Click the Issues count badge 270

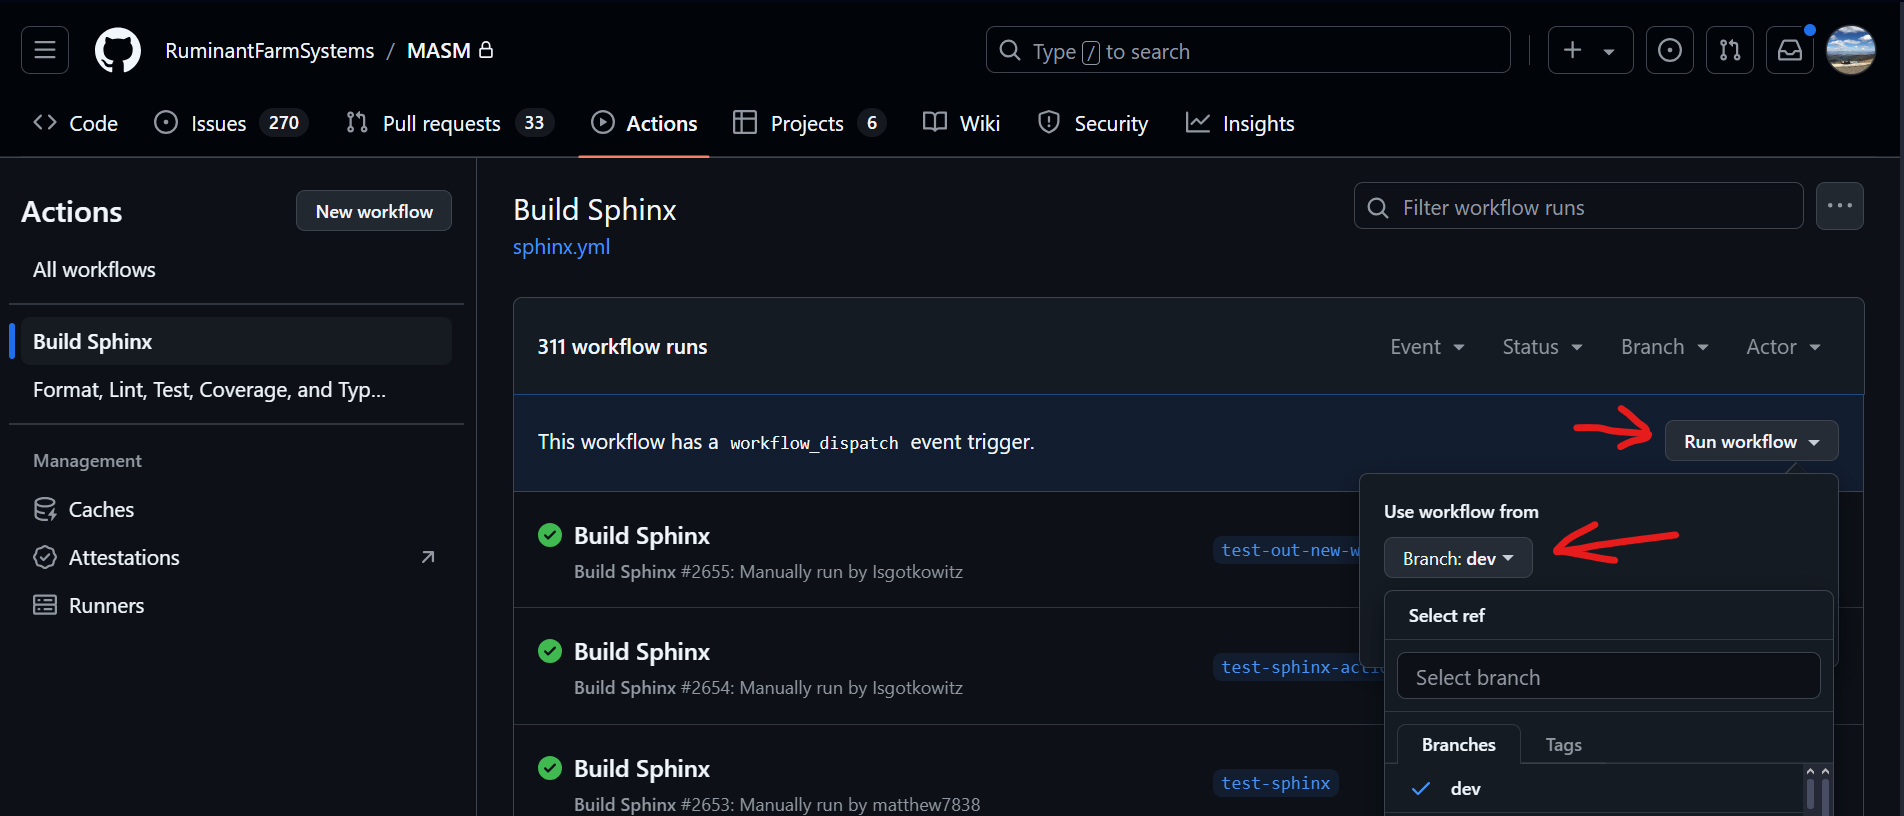click(284, 123)
